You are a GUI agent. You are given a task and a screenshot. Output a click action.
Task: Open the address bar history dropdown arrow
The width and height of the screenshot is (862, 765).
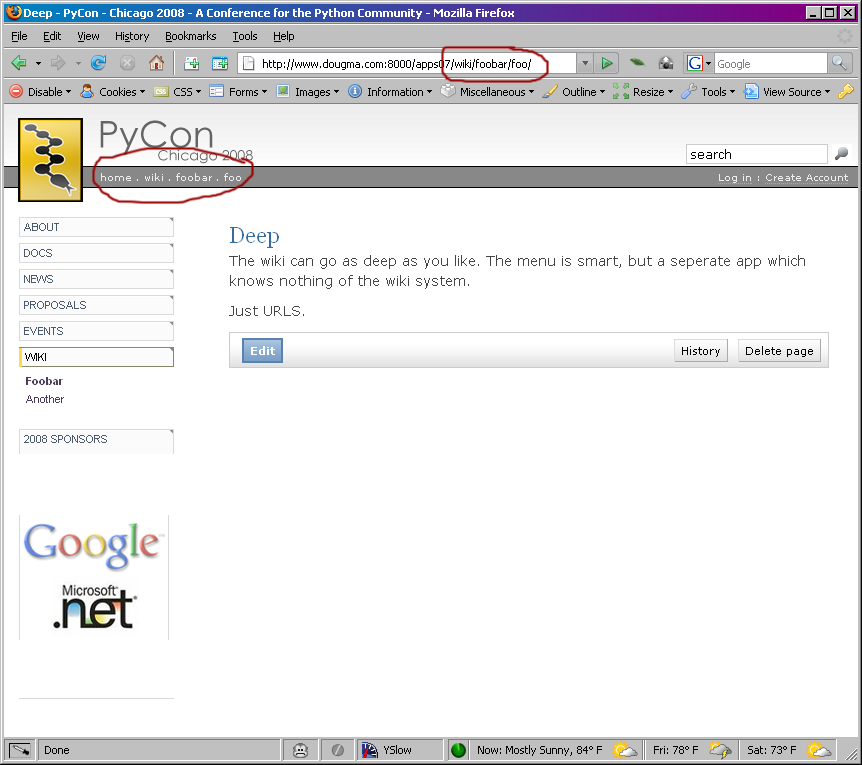point(585,63)
